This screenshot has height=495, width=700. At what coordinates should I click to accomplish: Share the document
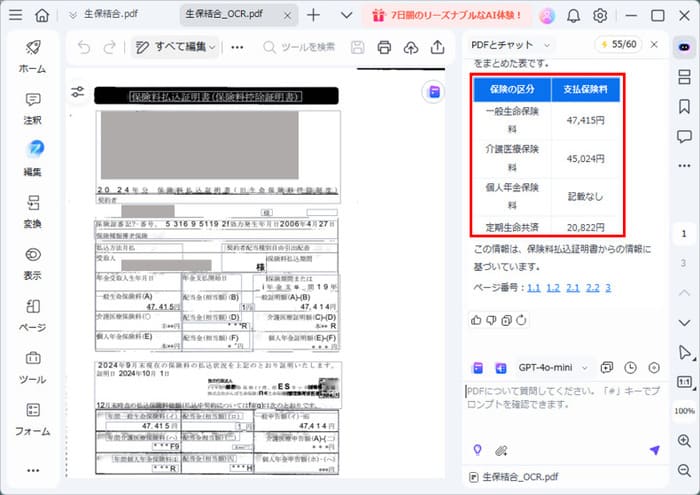click(438, 47)
